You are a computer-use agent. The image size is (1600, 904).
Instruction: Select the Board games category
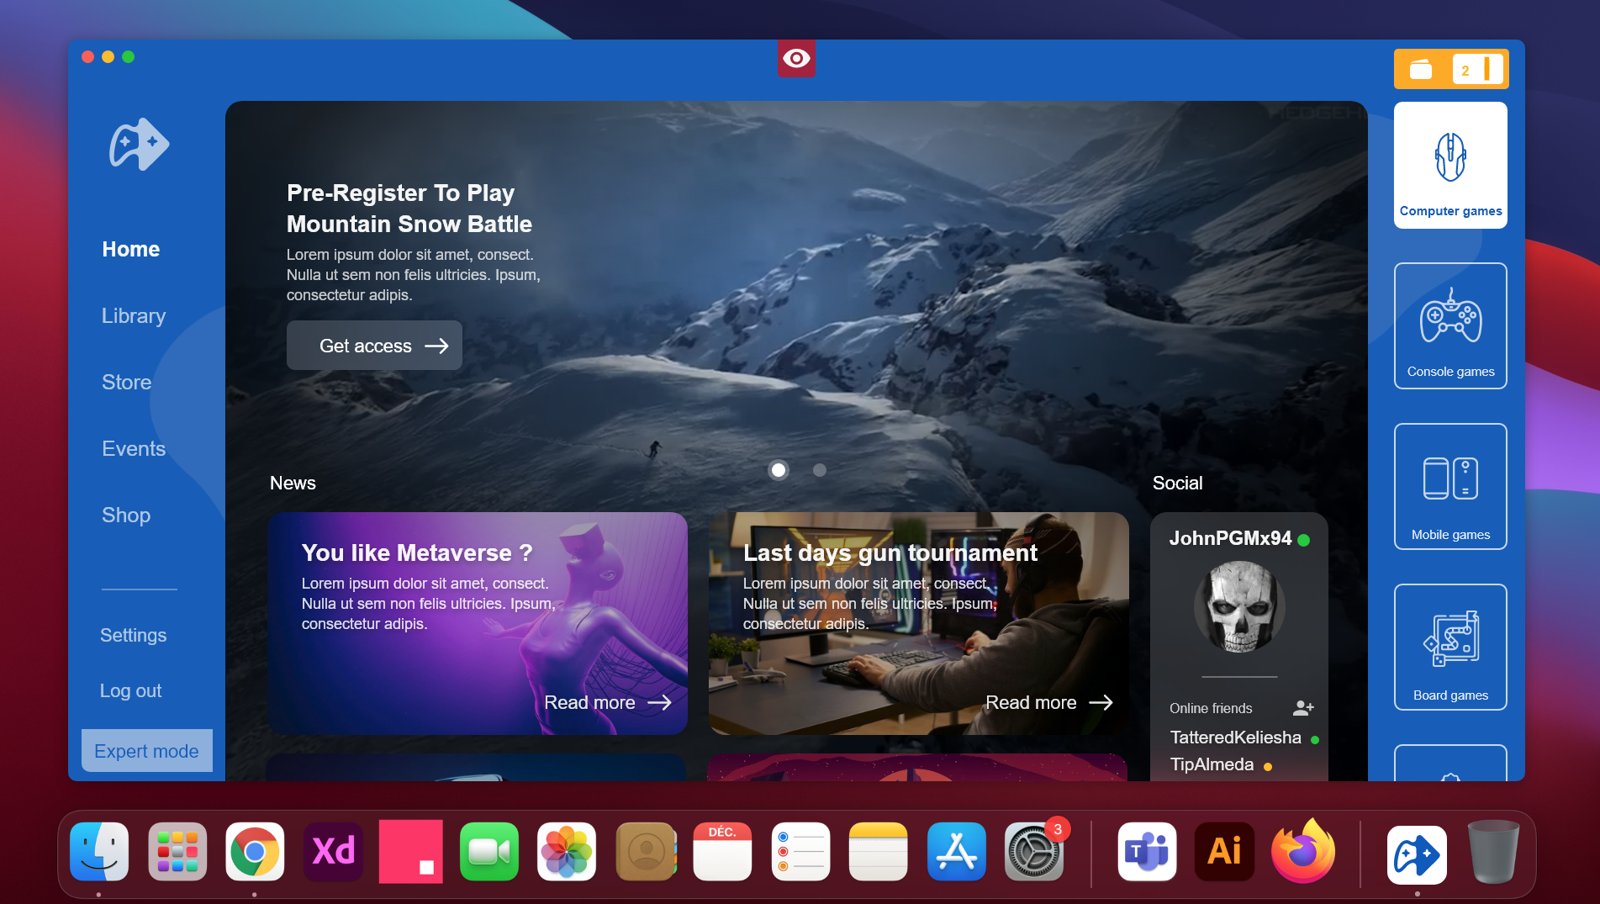[1450, 647]
